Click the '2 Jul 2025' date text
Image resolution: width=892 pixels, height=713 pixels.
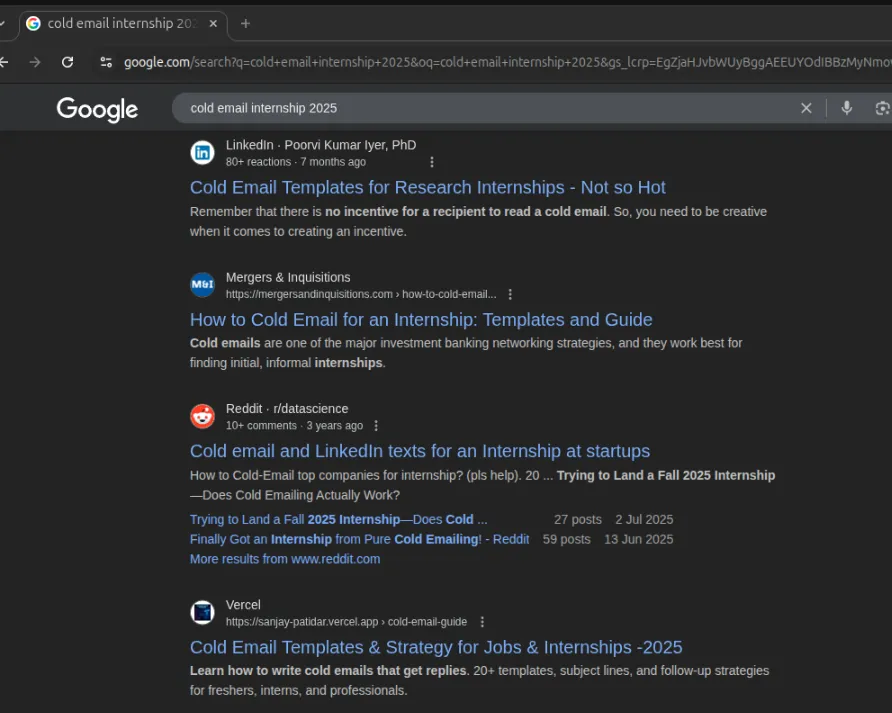pyautogui.click(x=644, y=520)
